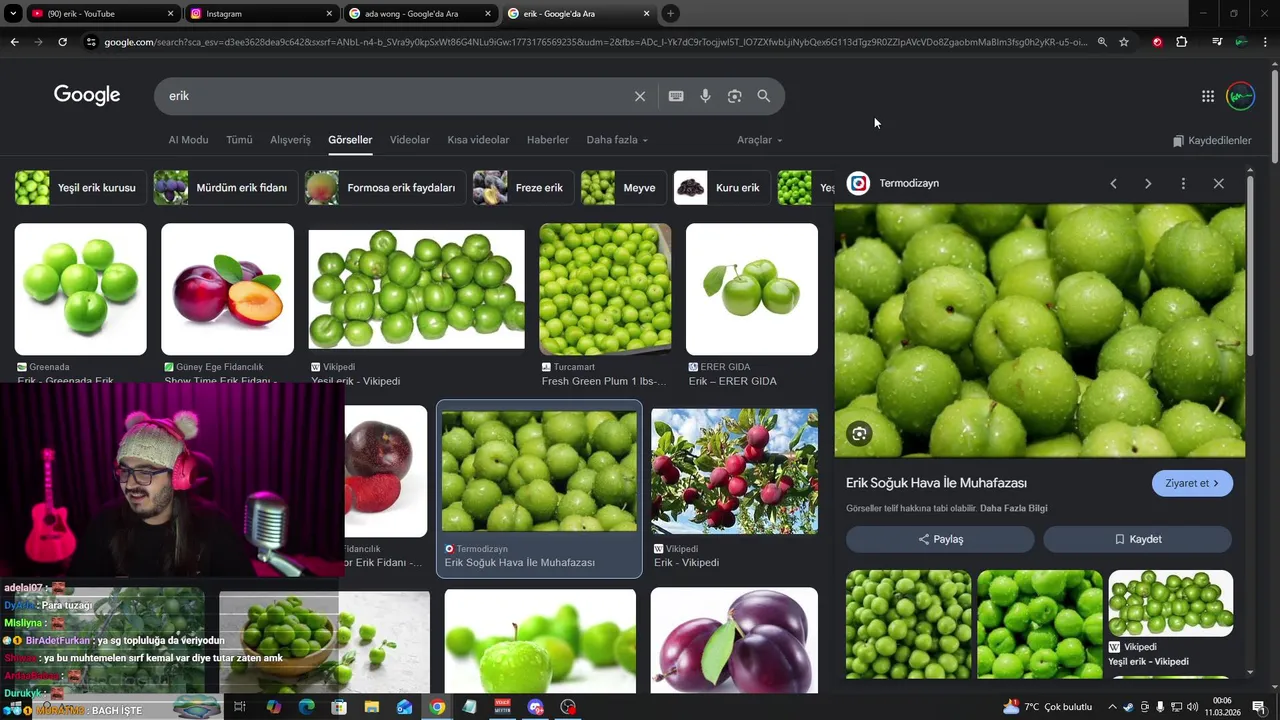Click the Paylaş share button
Image resolution: width=1280 pixels, height=720 pixels.
click(x=940, y=539)
